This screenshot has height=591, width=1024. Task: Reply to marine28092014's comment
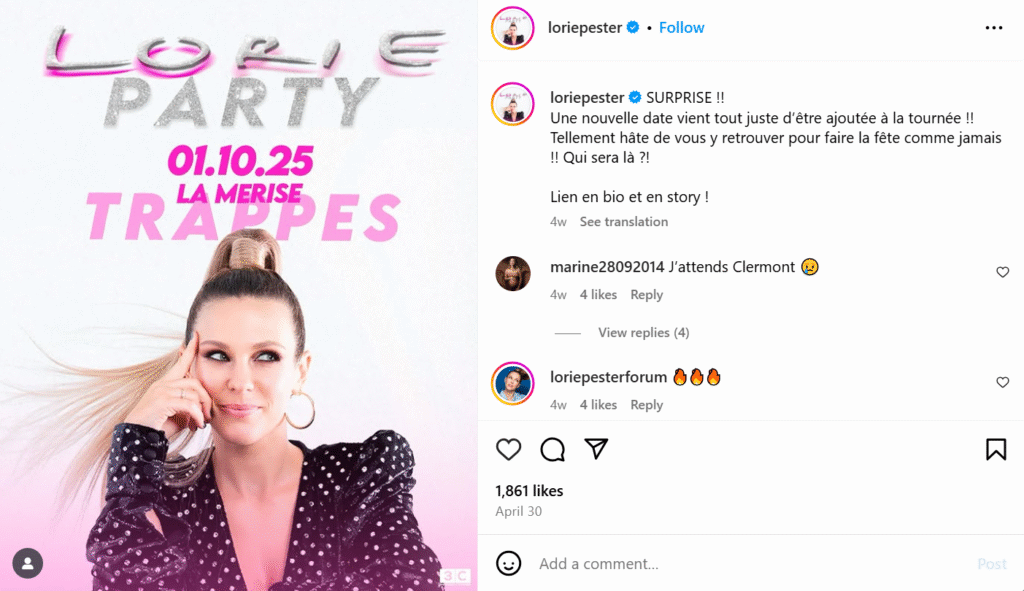[x=647, y=295]
